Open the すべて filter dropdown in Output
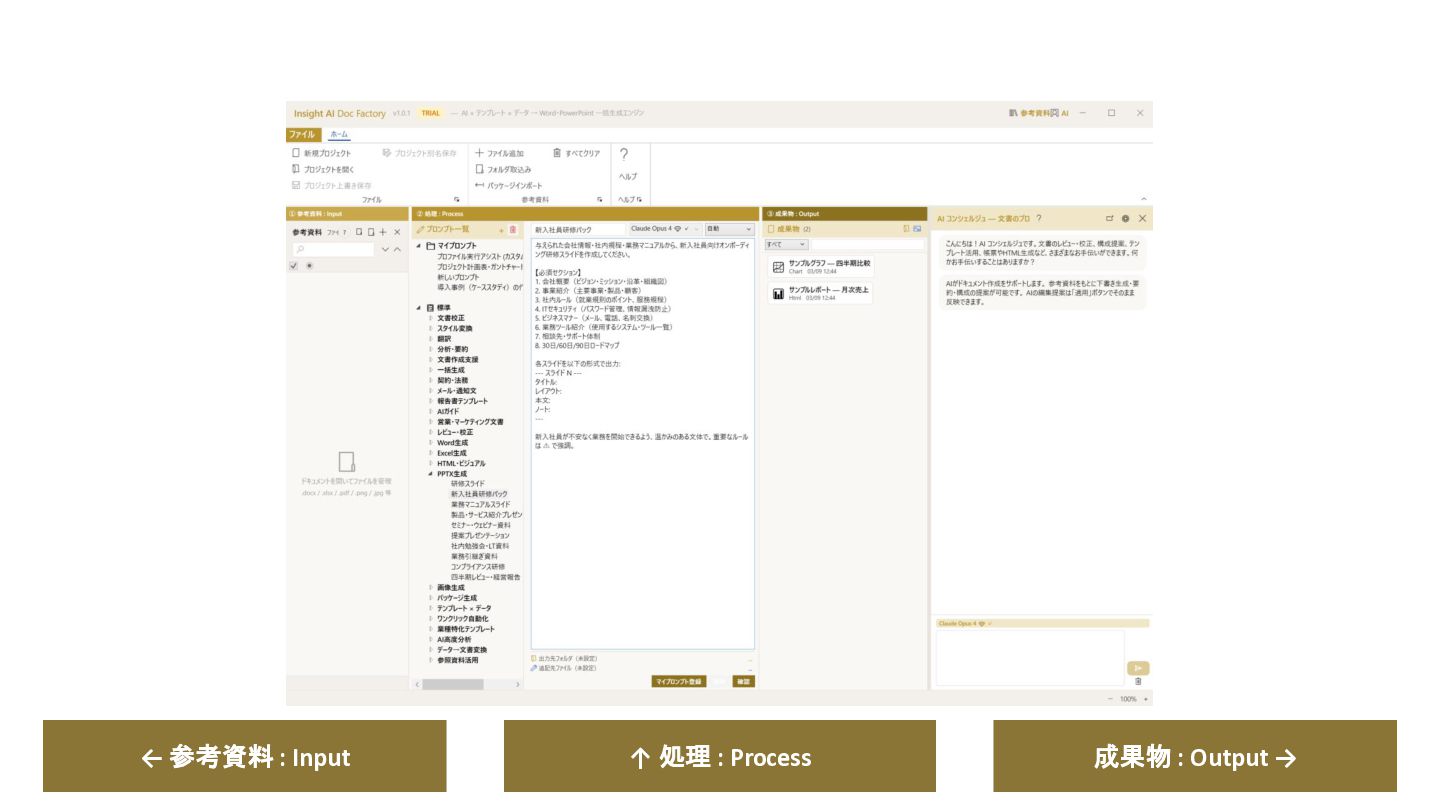1440x810 pixels. 786,244
